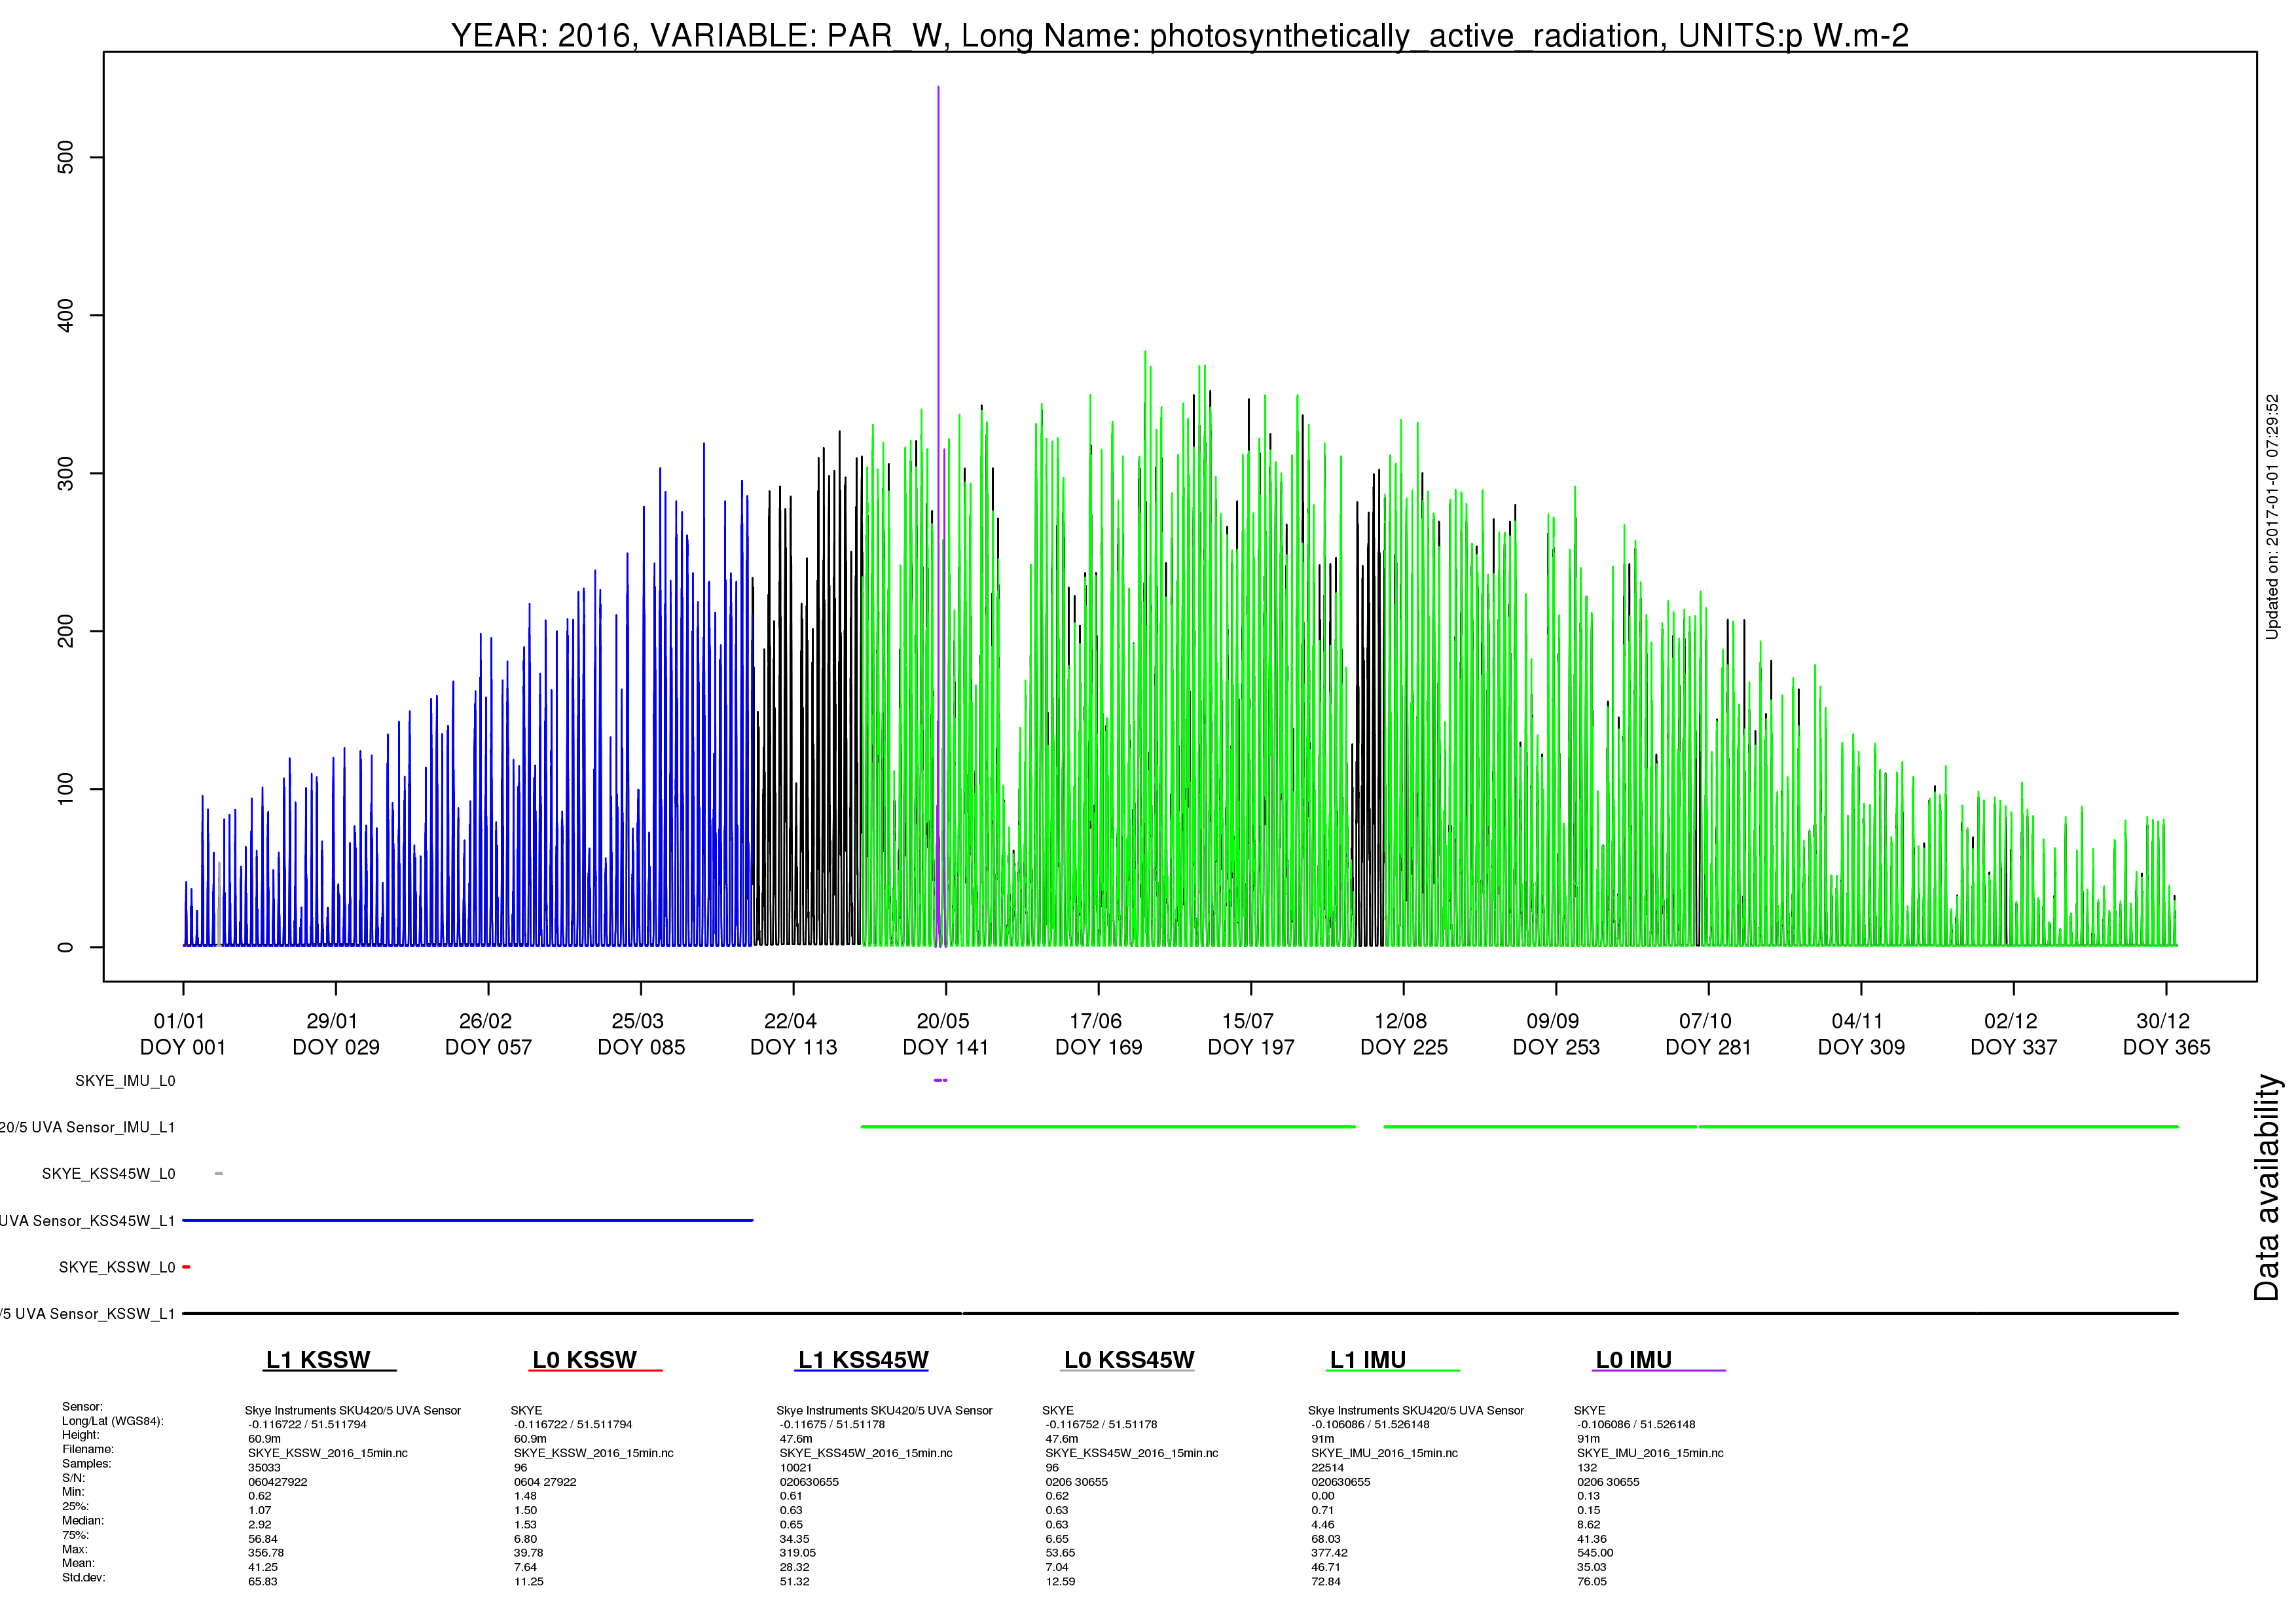Click the 'L0 KSSW' legend heading
2296x1624 pixels.
tap(584, 1360)
